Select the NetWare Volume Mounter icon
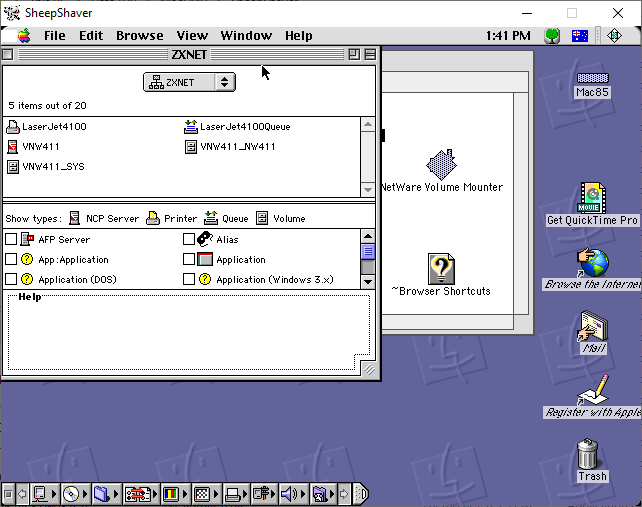The height and width of the screenshot is (507, 642). (441, 165)
